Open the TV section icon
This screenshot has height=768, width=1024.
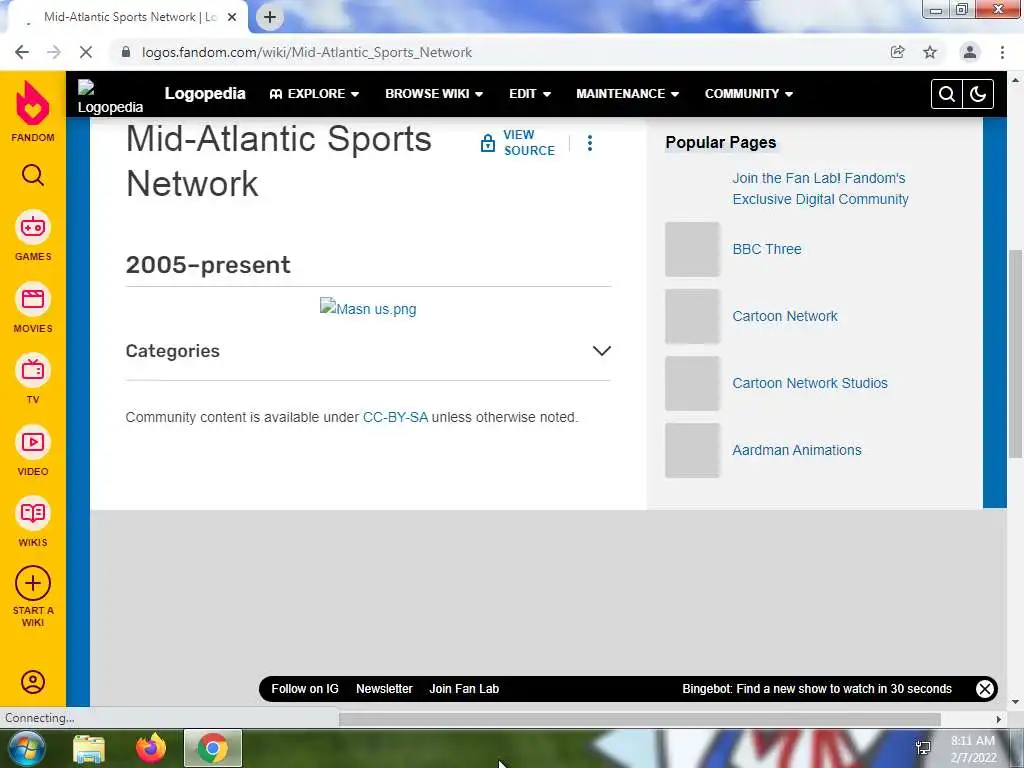click(33, 370)
